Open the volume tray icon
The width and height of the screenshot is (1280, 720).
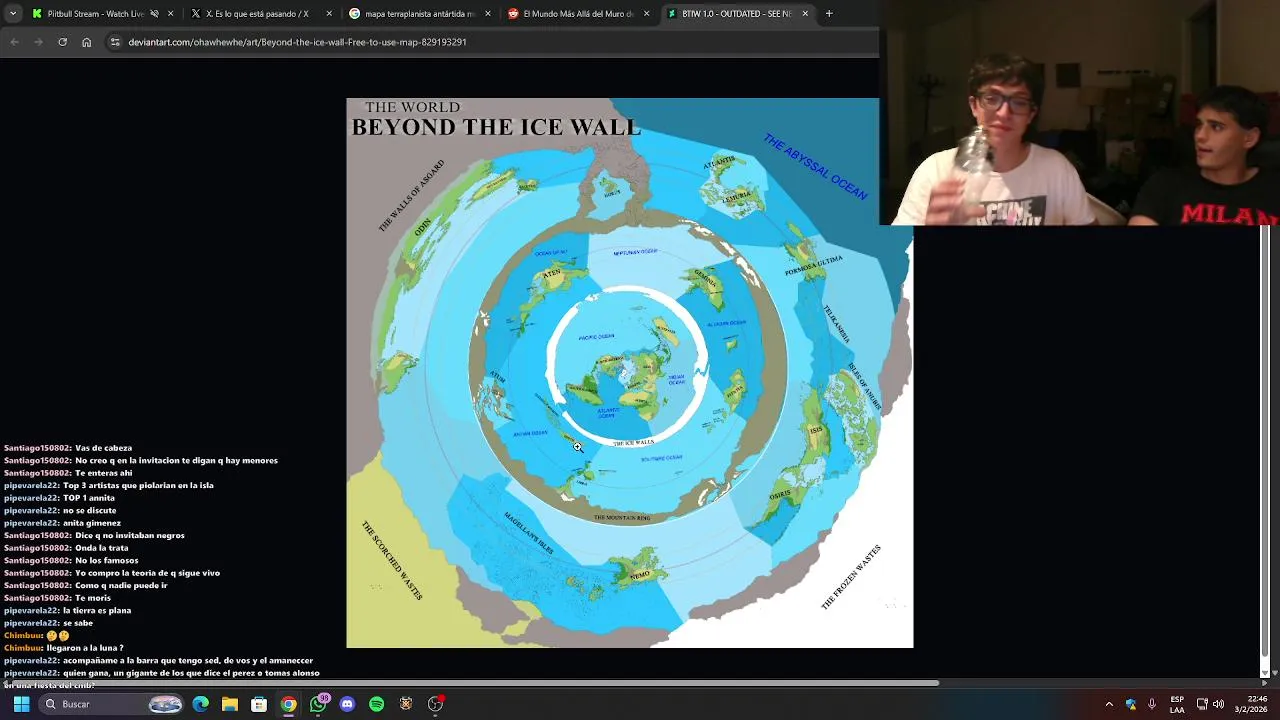1218,704
